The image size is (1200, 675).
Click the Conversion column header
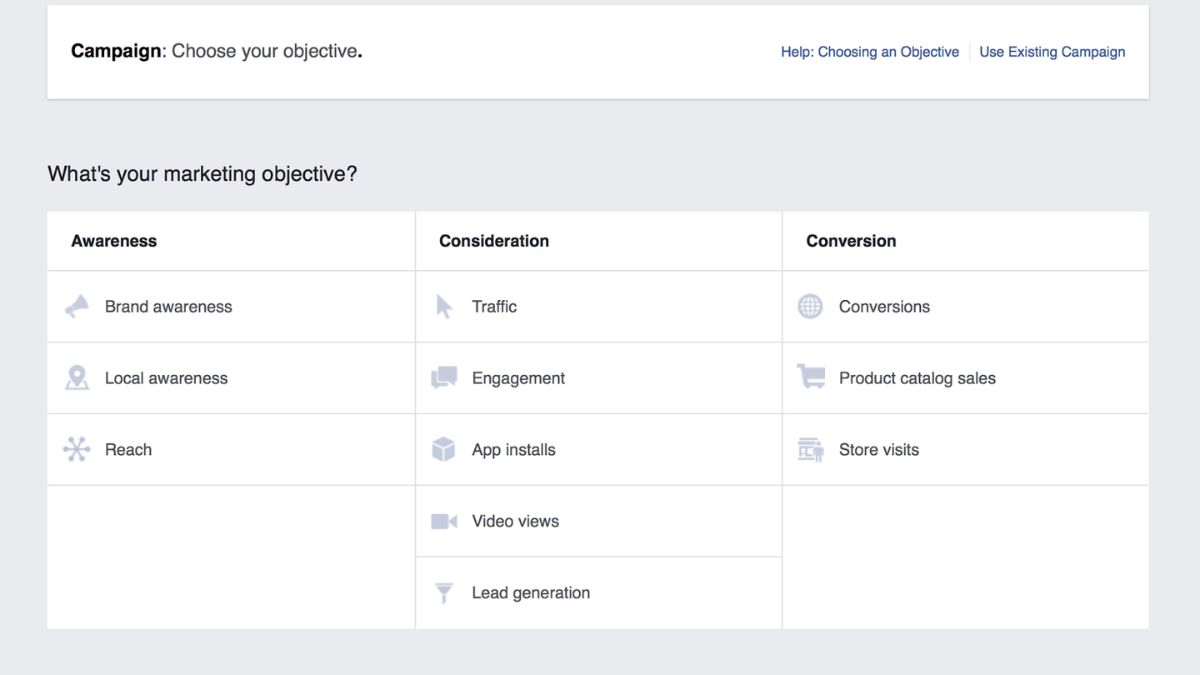[x=851, y=240]
